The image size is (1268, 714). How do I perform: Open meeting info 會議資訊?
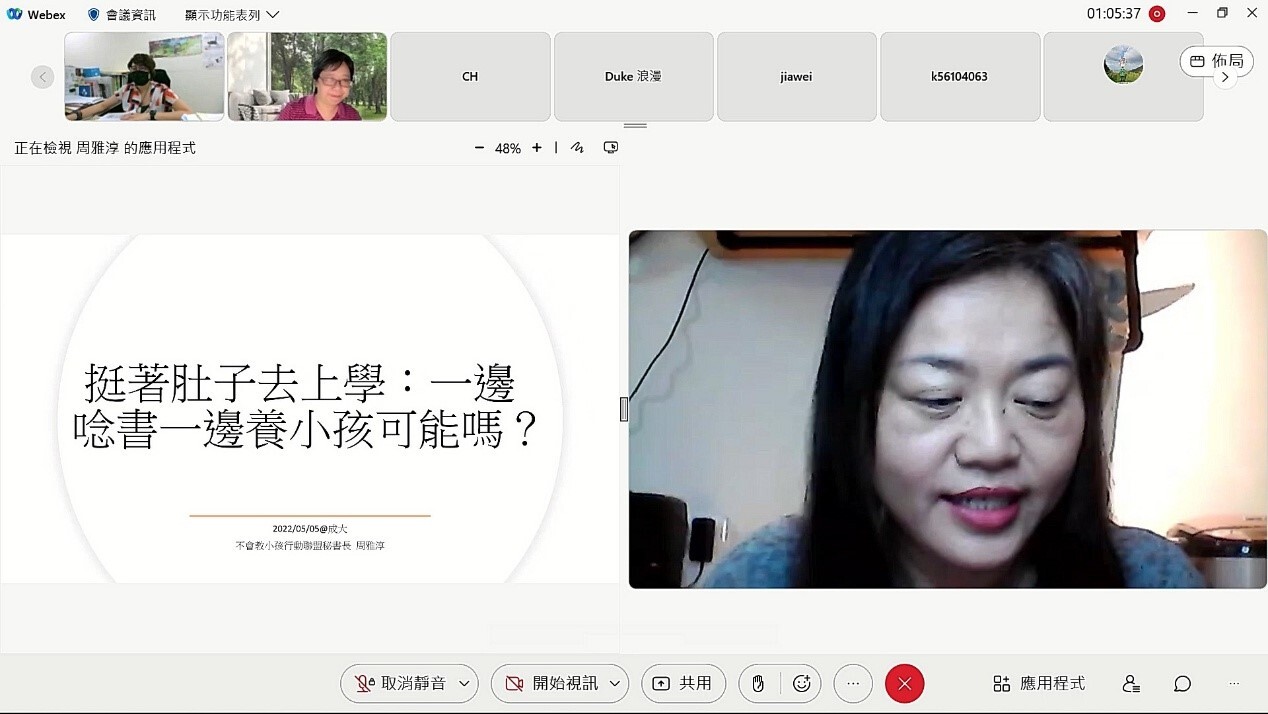click(122, 15)
